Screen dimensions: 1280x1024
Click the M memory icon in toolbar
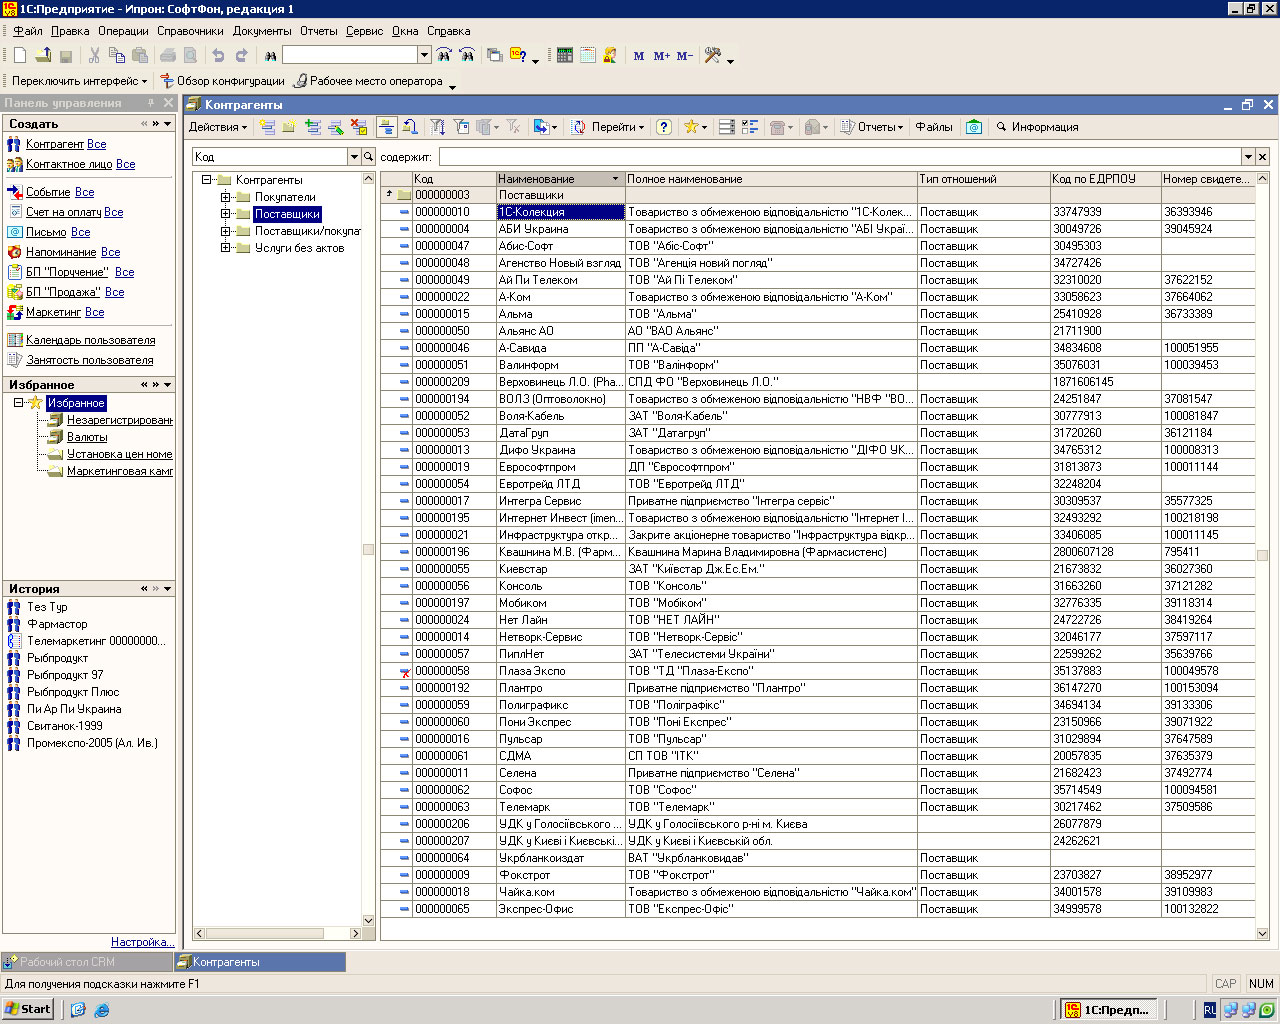coord(639,55)
